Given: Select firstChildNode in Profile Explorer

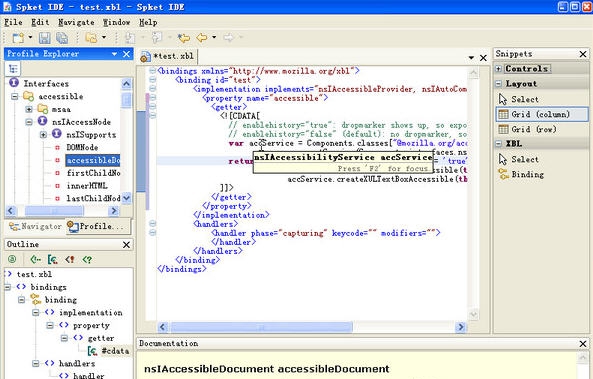Looking at the screenshot, I should 93,173.
